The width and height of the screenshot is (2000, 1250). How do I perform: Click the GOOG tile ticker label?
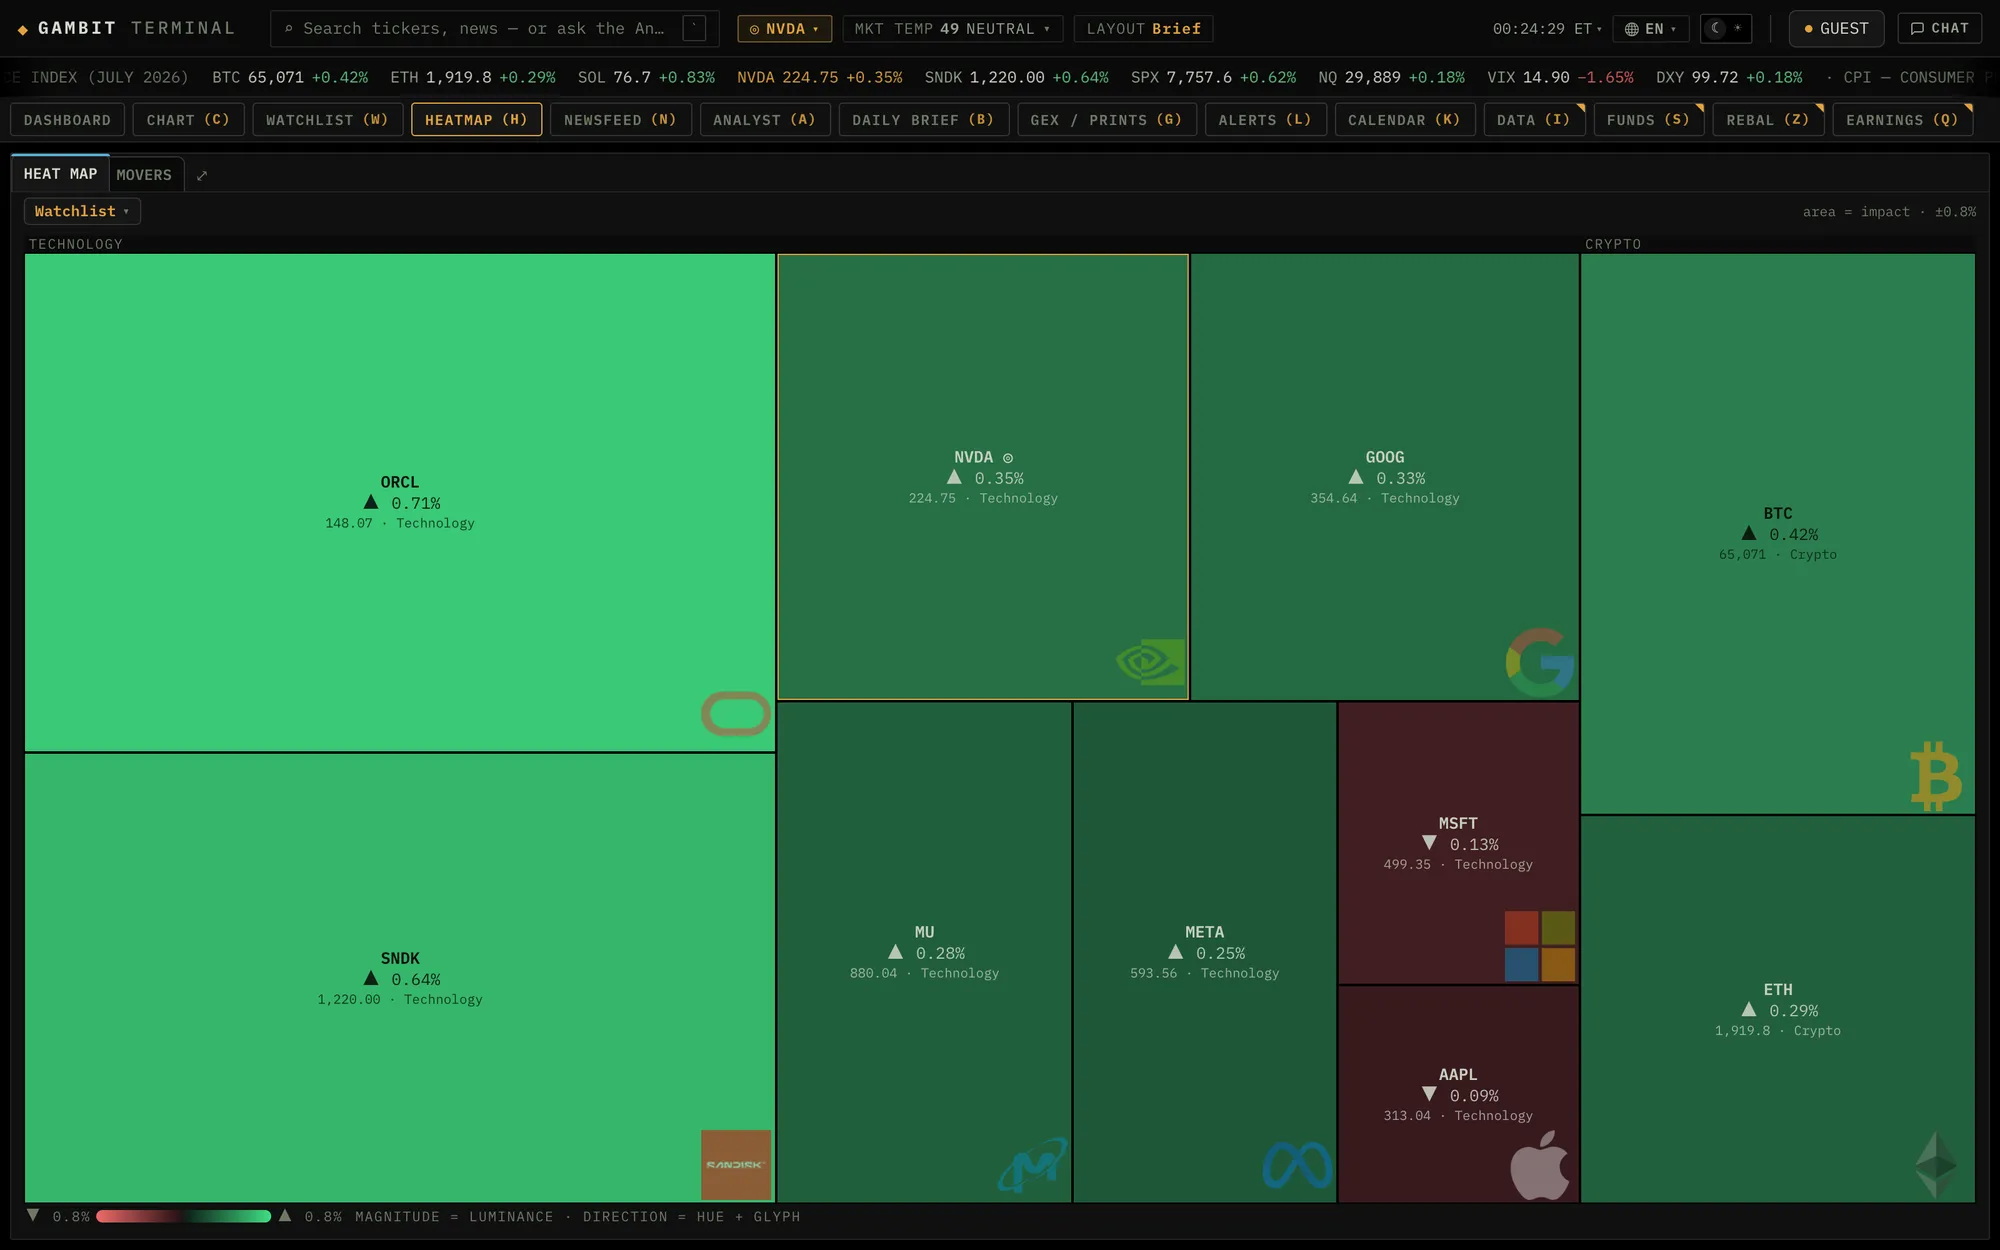pos(1385,457)
